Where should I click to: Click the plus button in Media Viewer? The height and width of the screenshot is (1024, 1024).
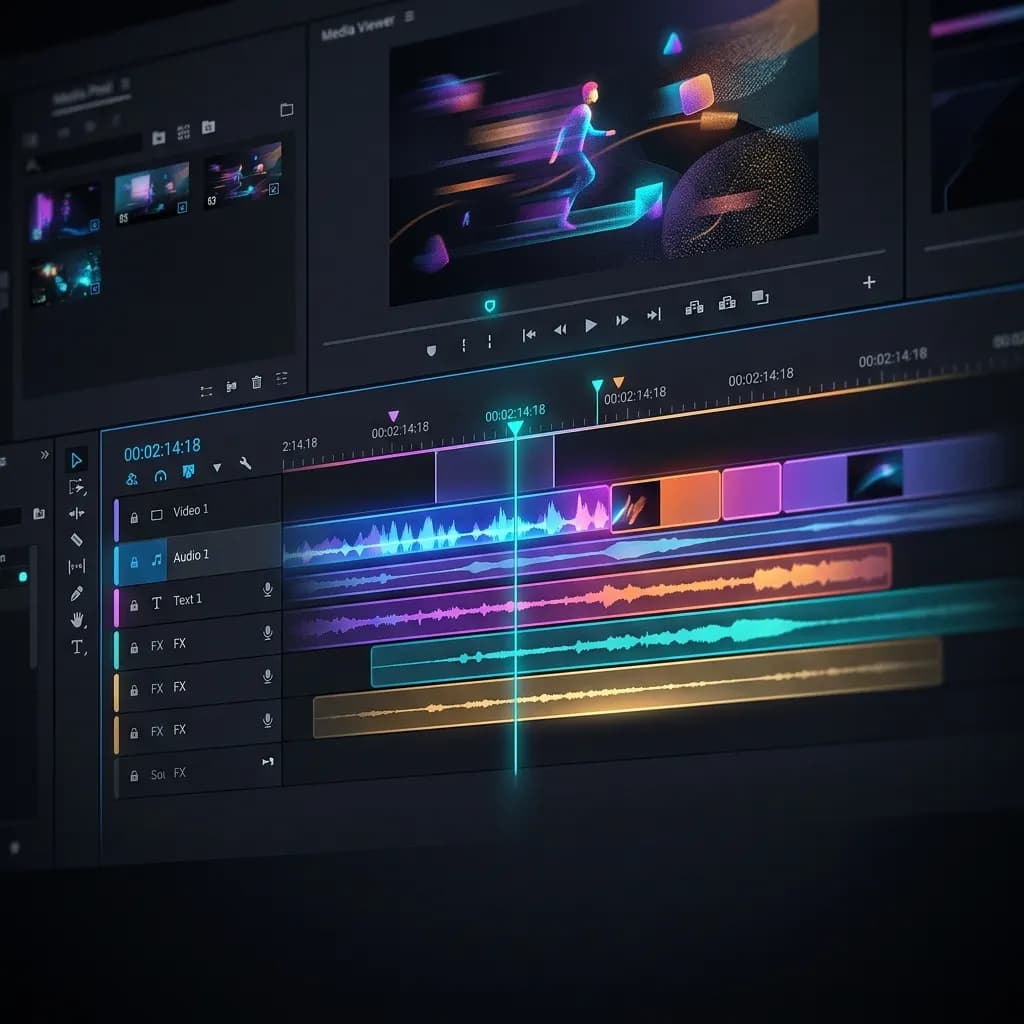(869, 282)
